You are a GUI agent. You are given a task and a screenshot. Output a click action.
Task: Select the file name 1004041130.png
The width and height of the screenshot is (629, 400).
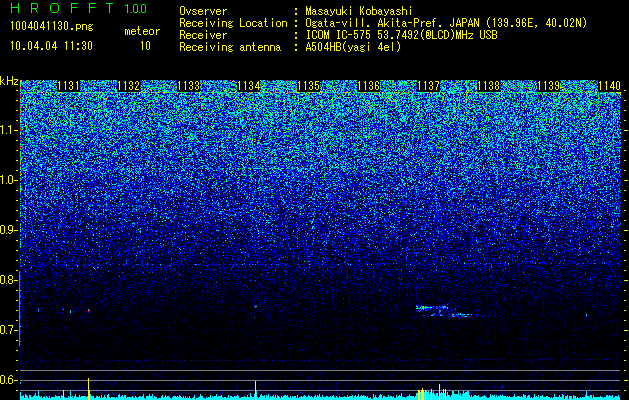point(51,26)
